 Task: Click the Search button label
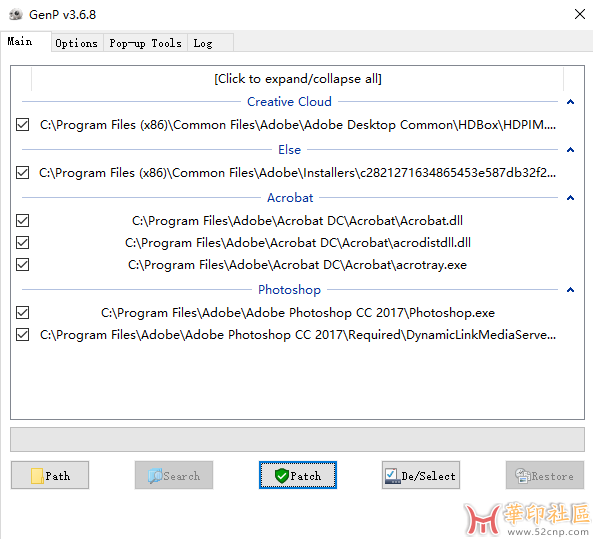pyautogui.click(x=182, y=476)
